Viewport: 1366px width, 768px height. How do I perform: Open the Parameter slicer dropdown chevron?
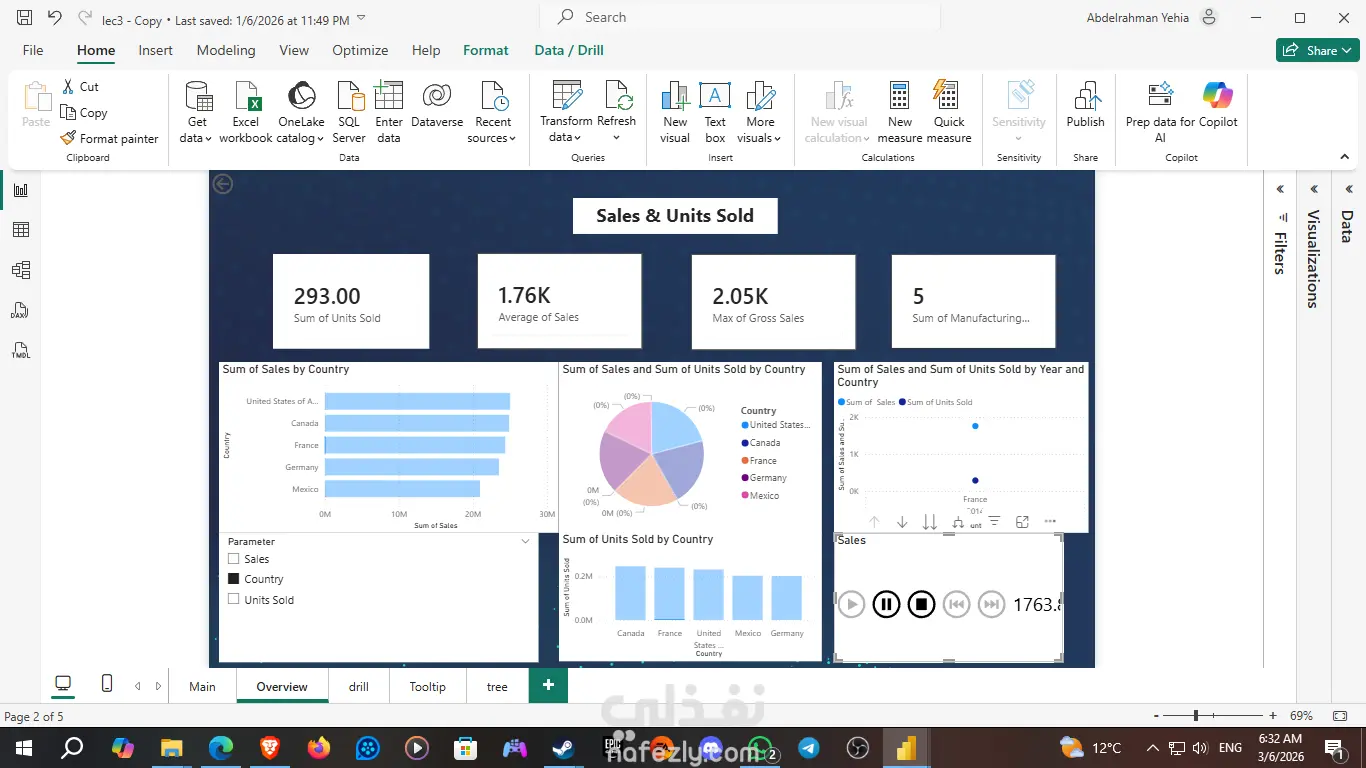(526, 541)
